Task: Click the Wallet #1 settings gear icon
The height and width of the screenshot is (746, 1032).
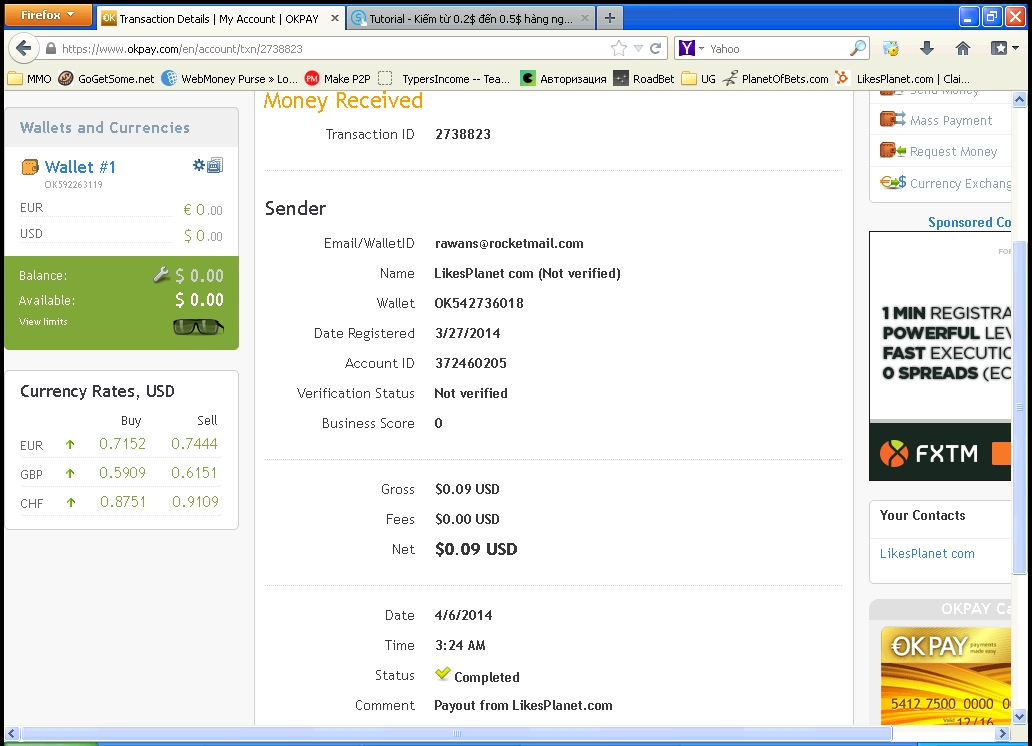Action: pos(198,165)
